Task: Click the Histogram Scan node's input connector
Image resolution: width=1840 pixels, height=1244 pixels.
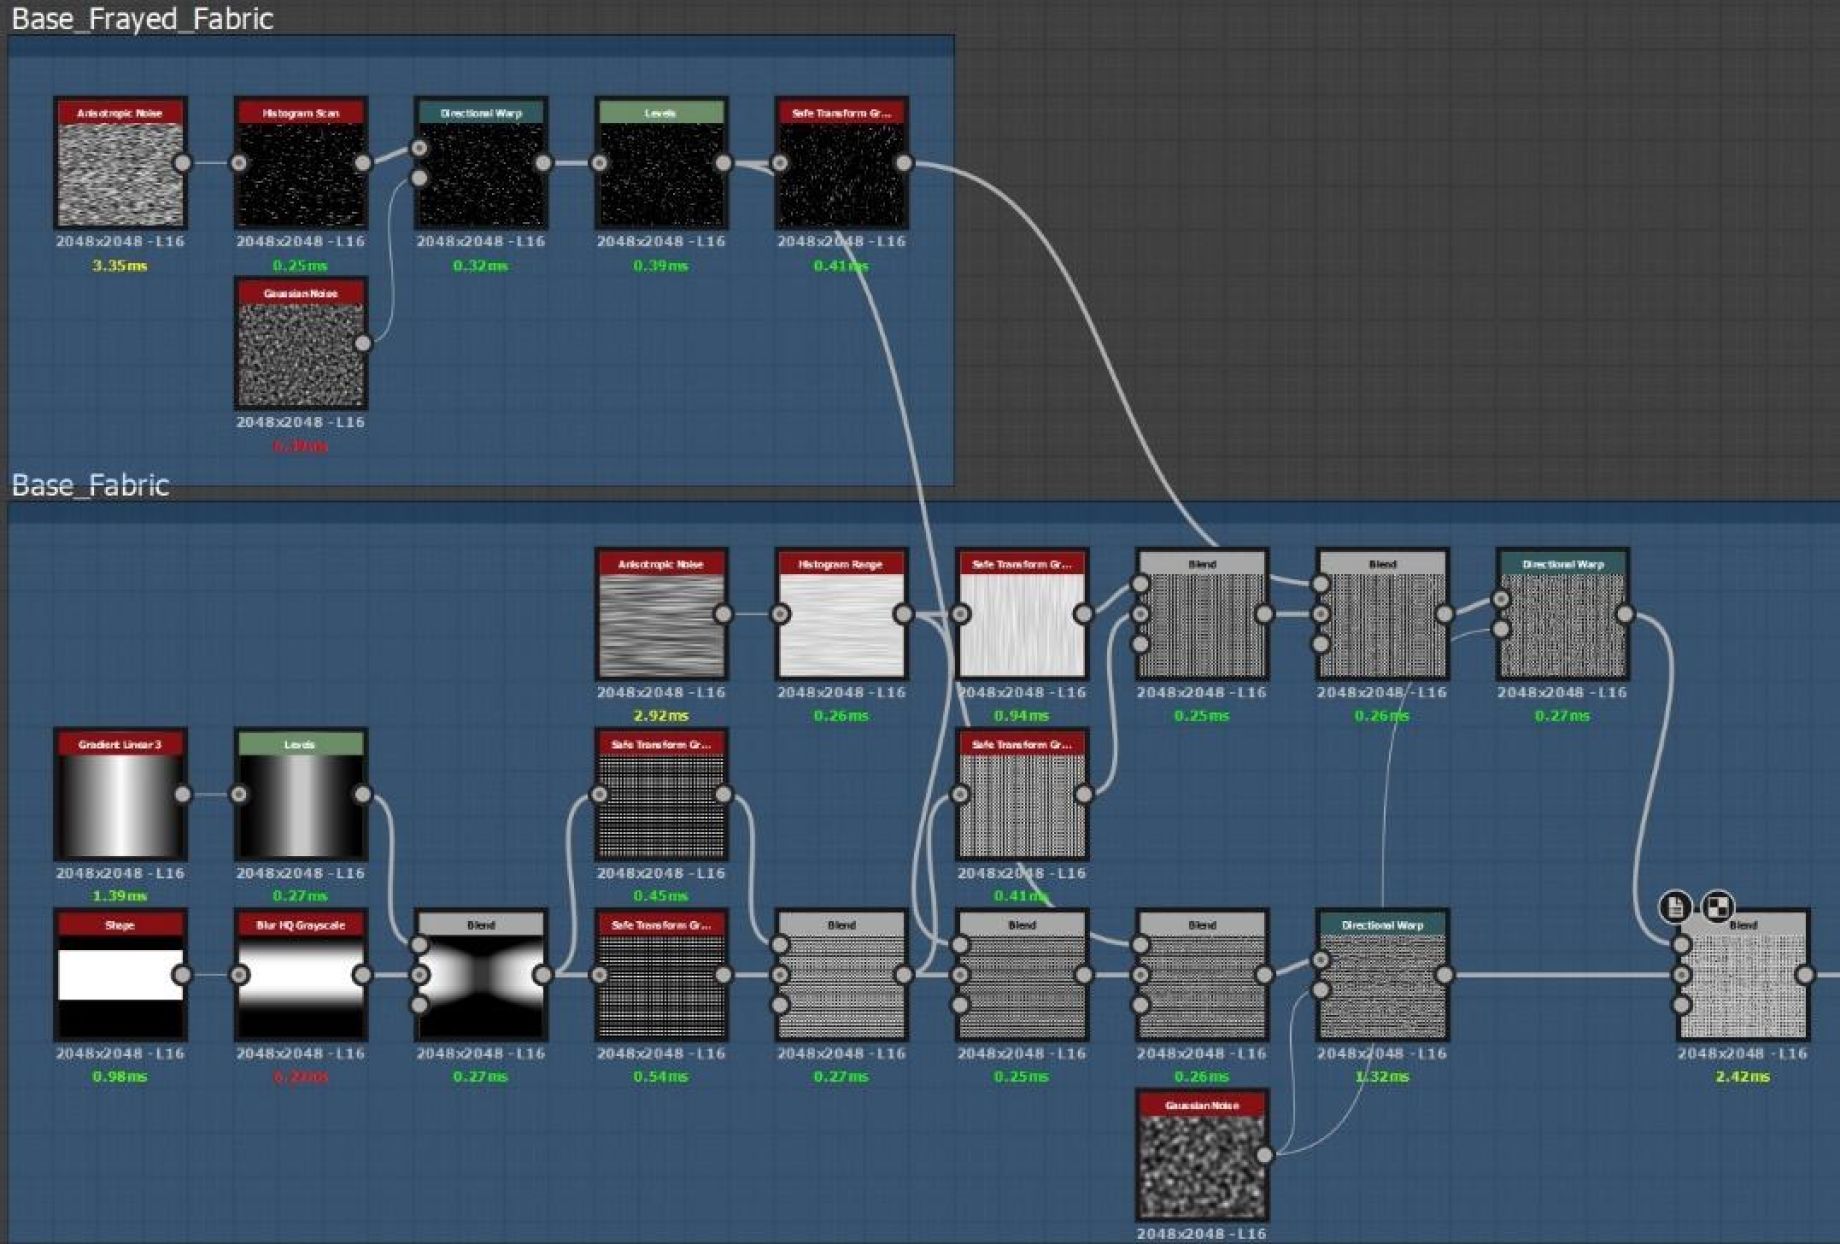Action: point(240,163)
